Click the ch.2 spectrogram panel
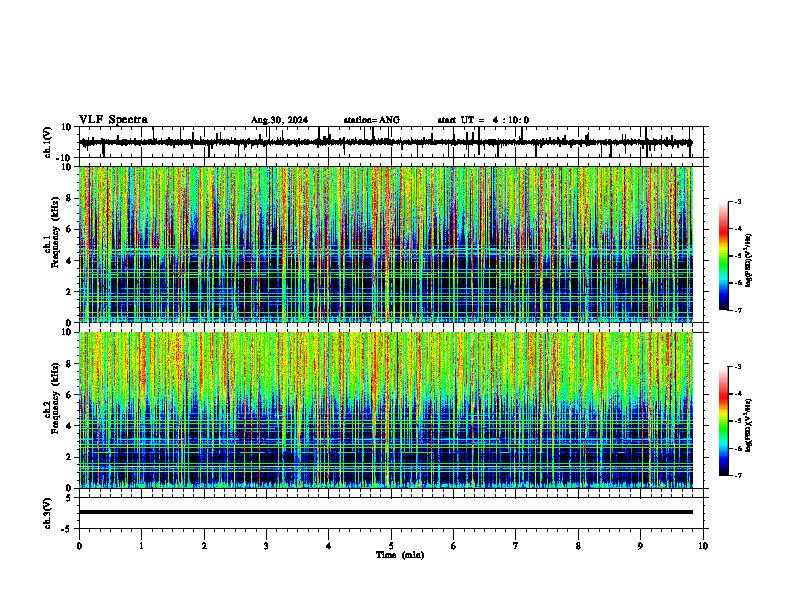The image size is (792, 612). point(386,410)
